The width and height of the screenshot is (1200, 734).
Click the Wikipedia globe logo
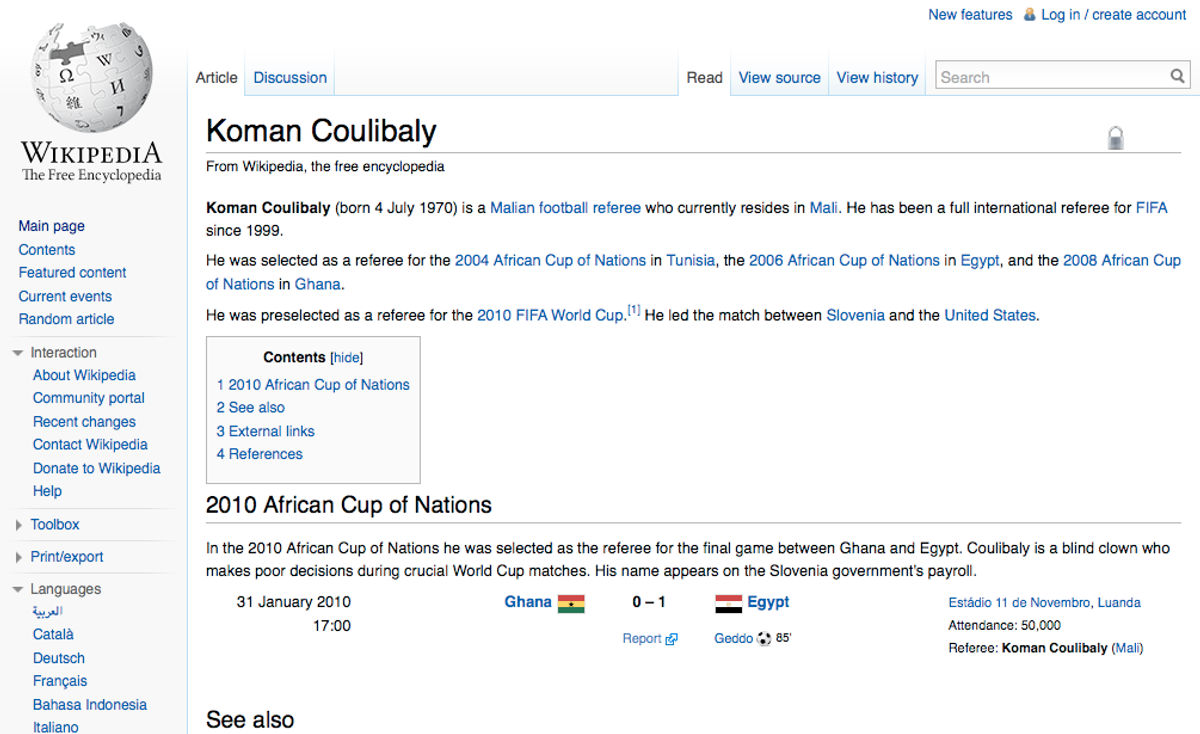(x=92, y=78)
